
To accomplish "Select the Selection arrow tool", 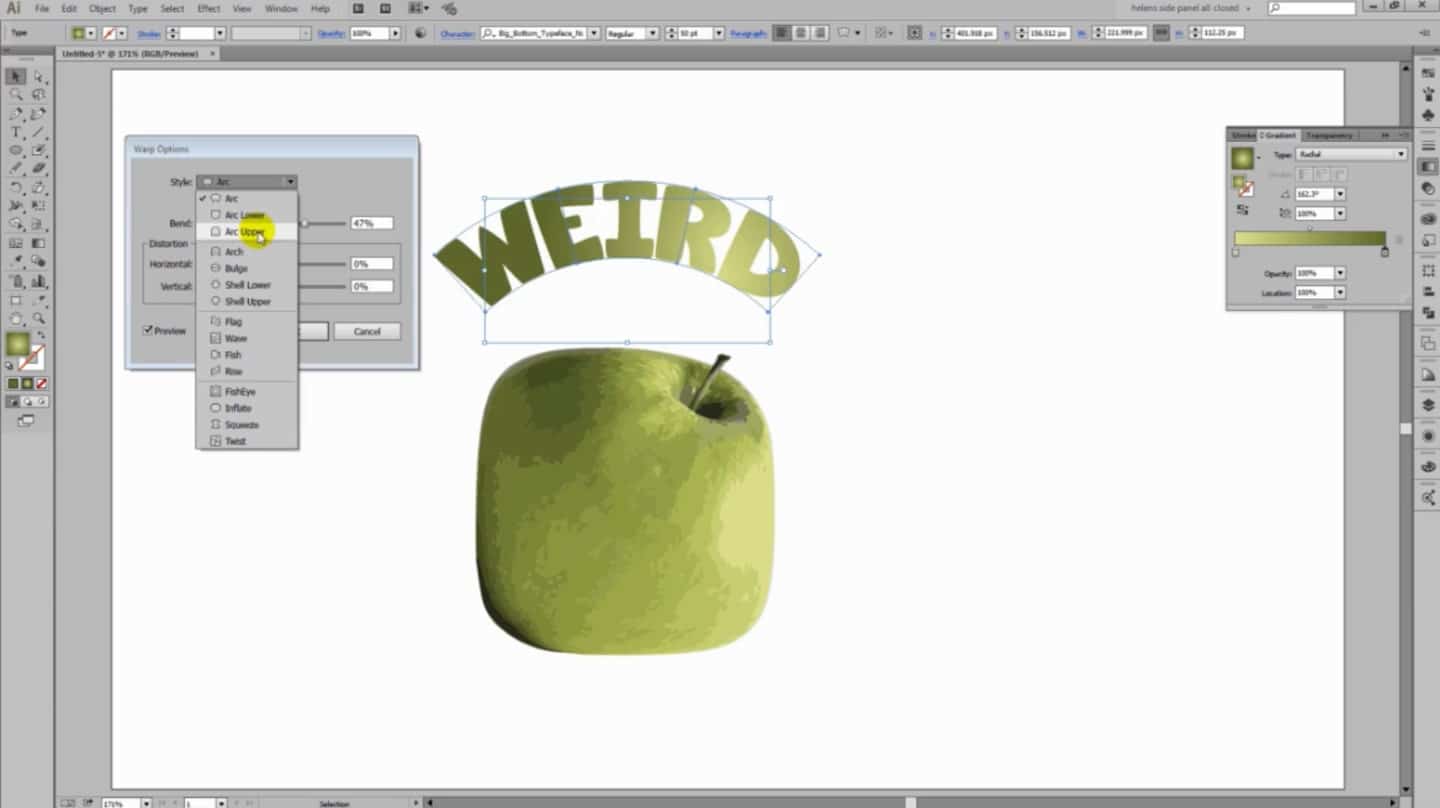I will (x=16, y=77).
